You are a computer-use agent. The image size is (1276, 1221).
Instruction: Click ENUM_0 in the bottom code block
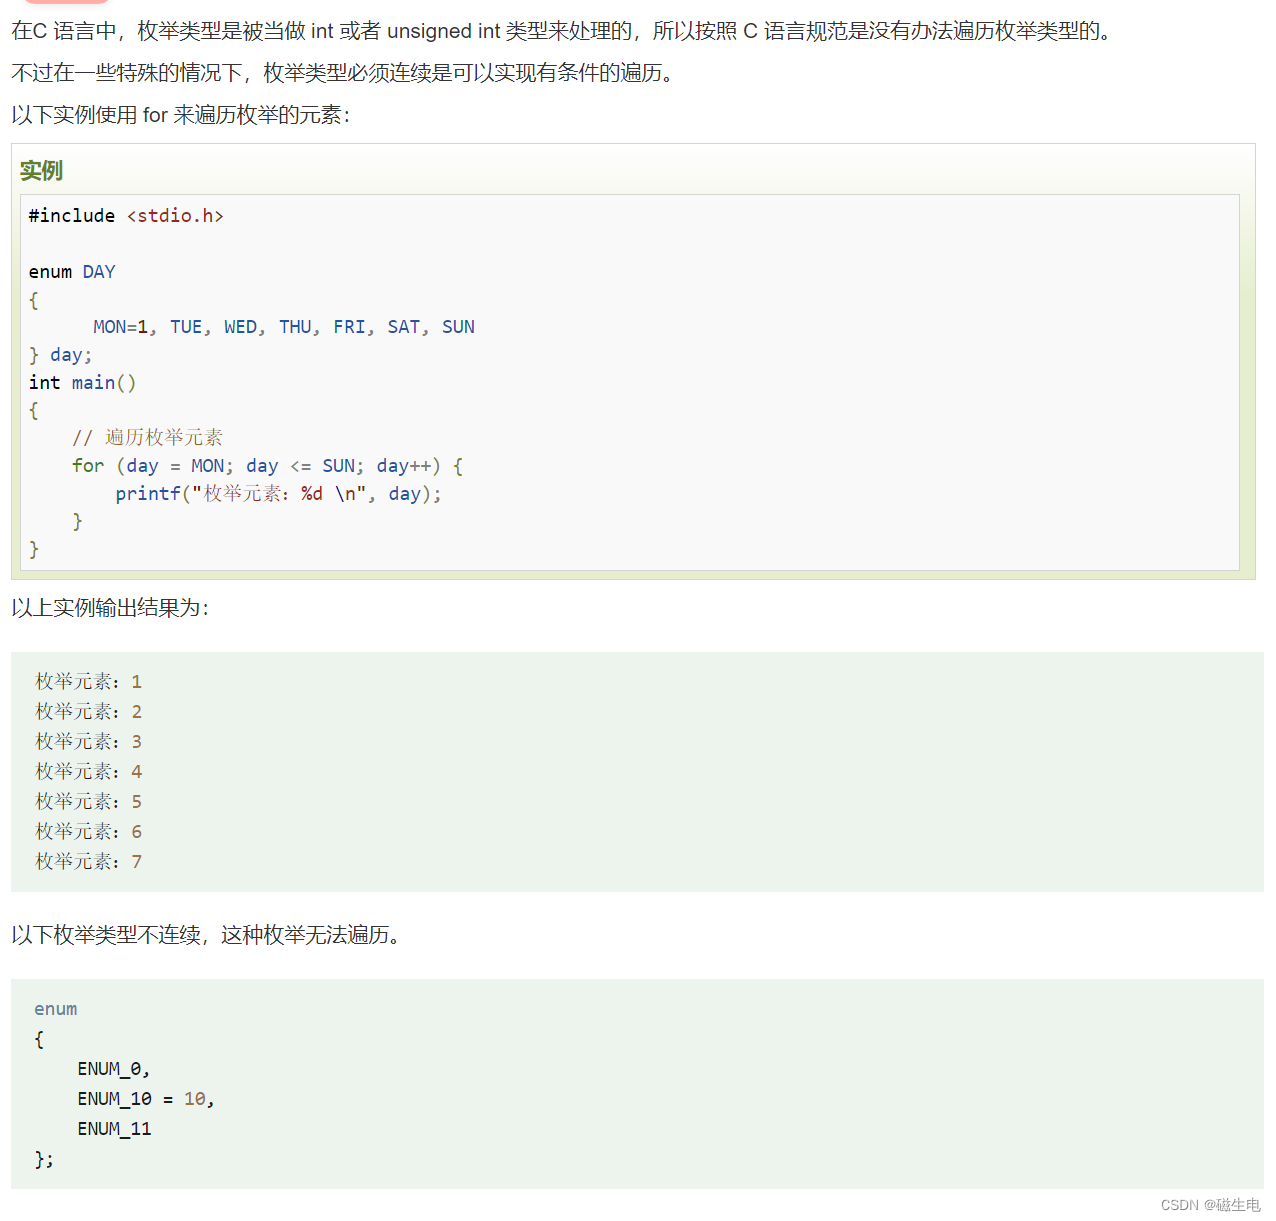coord(110,1068)
